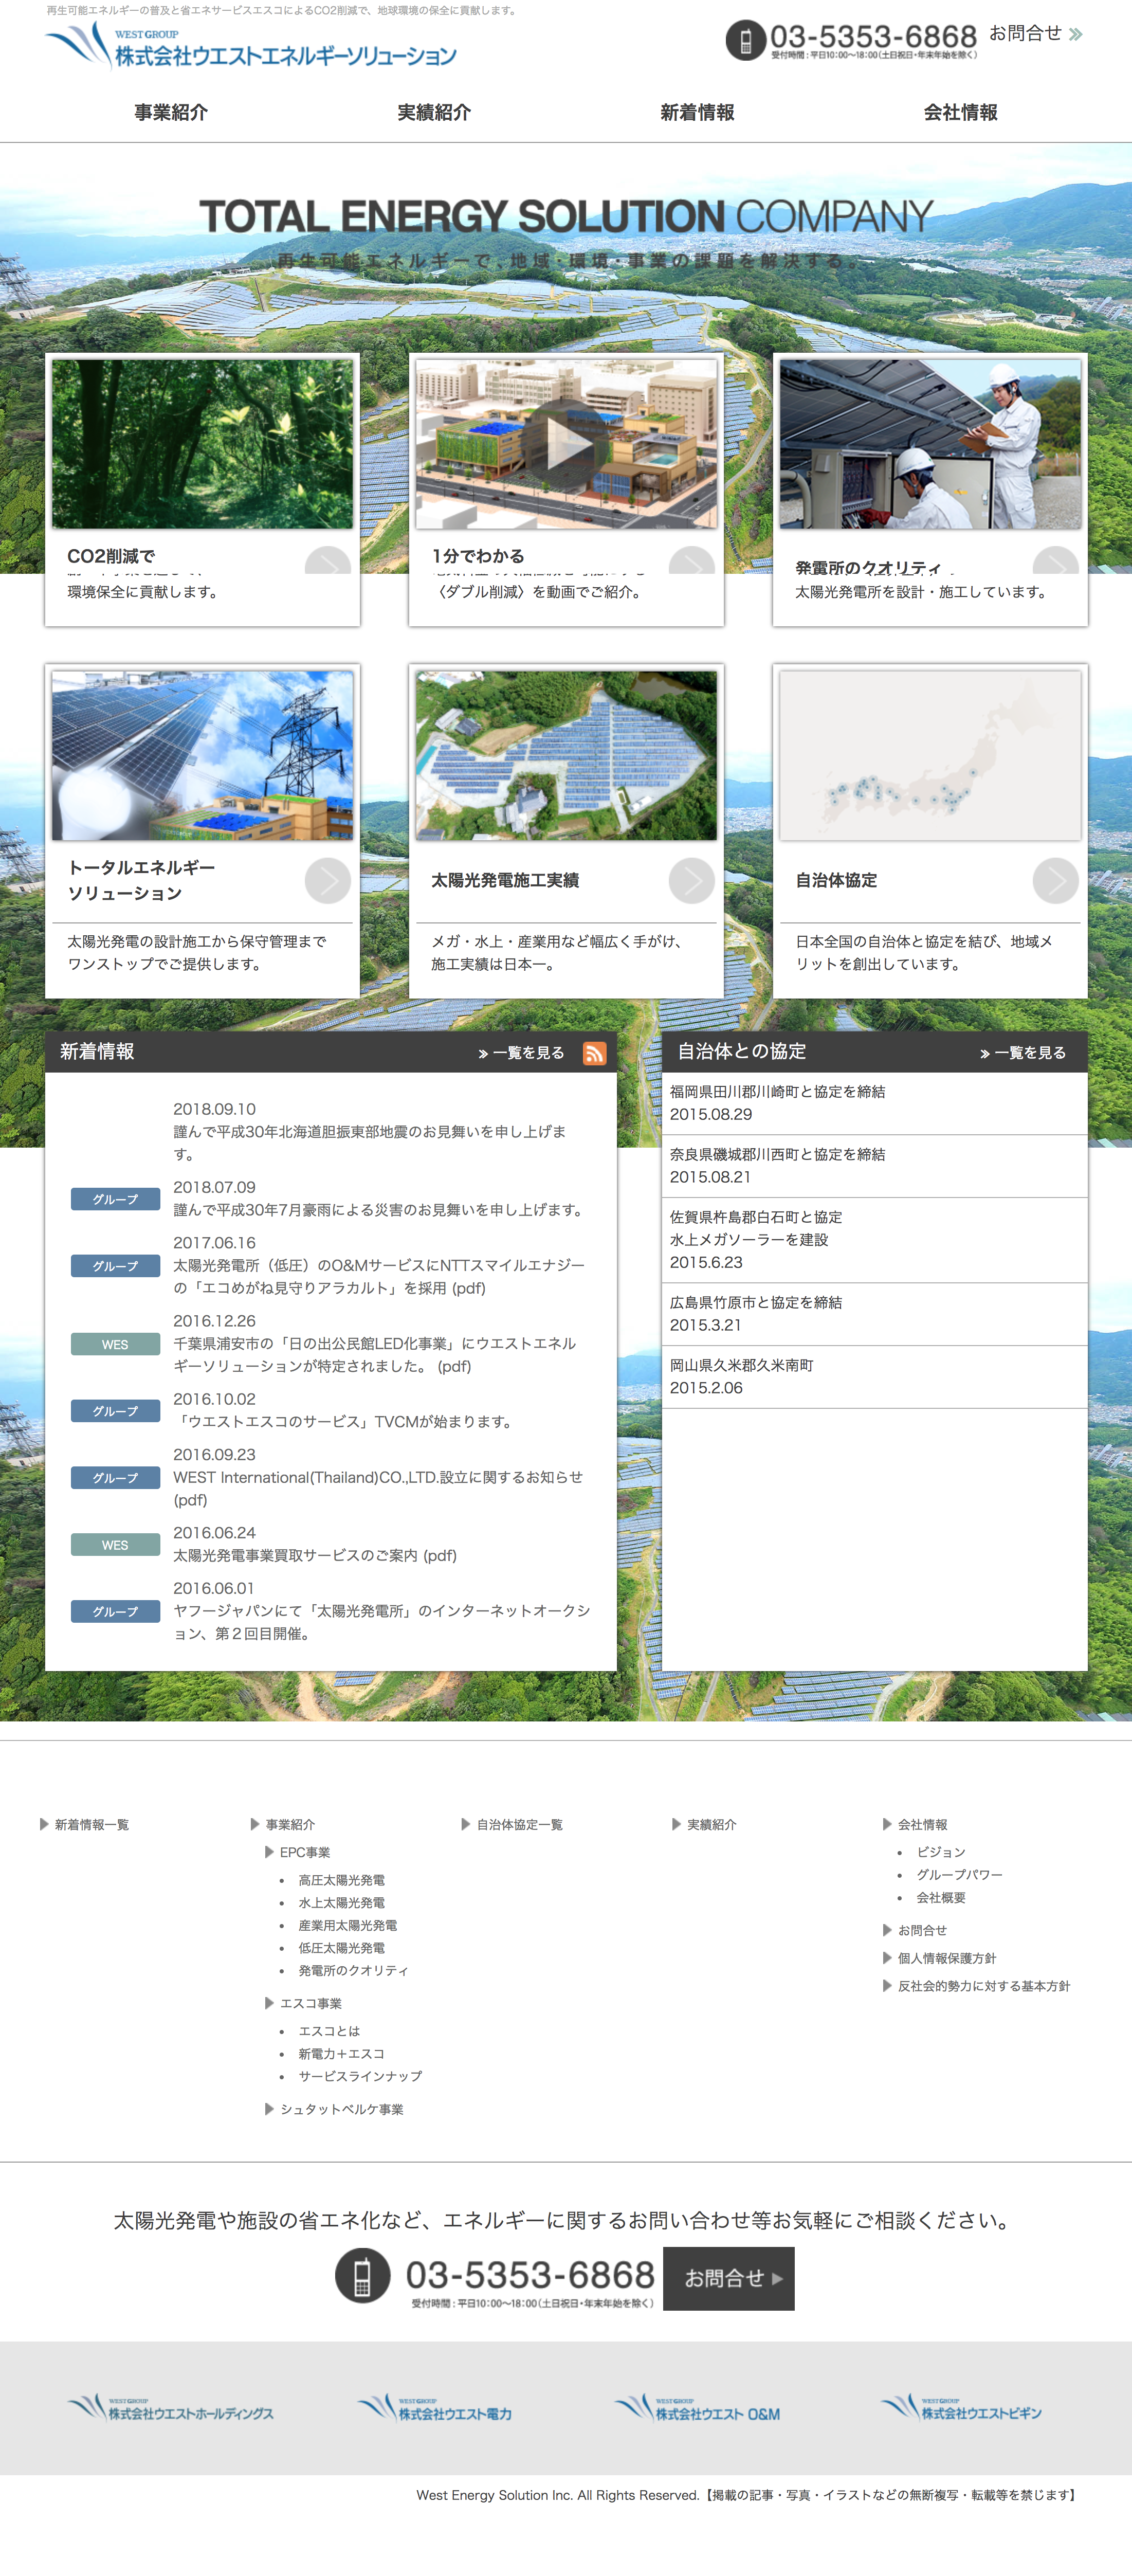This screenshot has width=1132, height=2576.
Task: Click the arrow circle on CO2削減で card
Action: (328, 561)
